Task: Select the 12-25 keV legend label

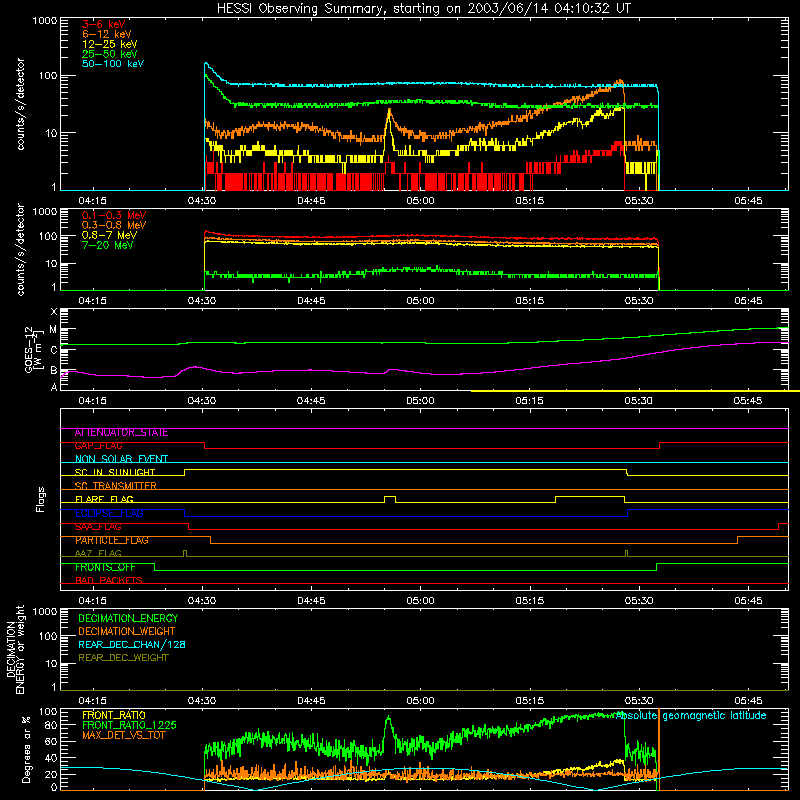Action: (x=110, y=44)
